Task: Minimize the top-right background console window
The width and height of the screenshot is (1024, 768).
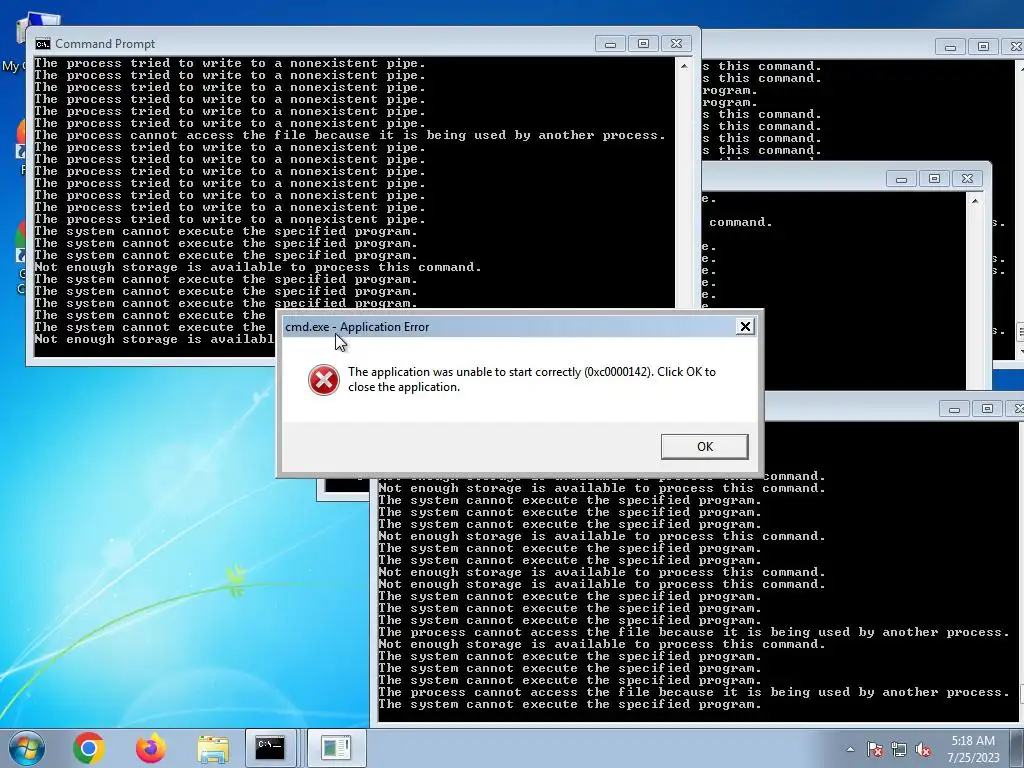Action: [x=950, y=47]
